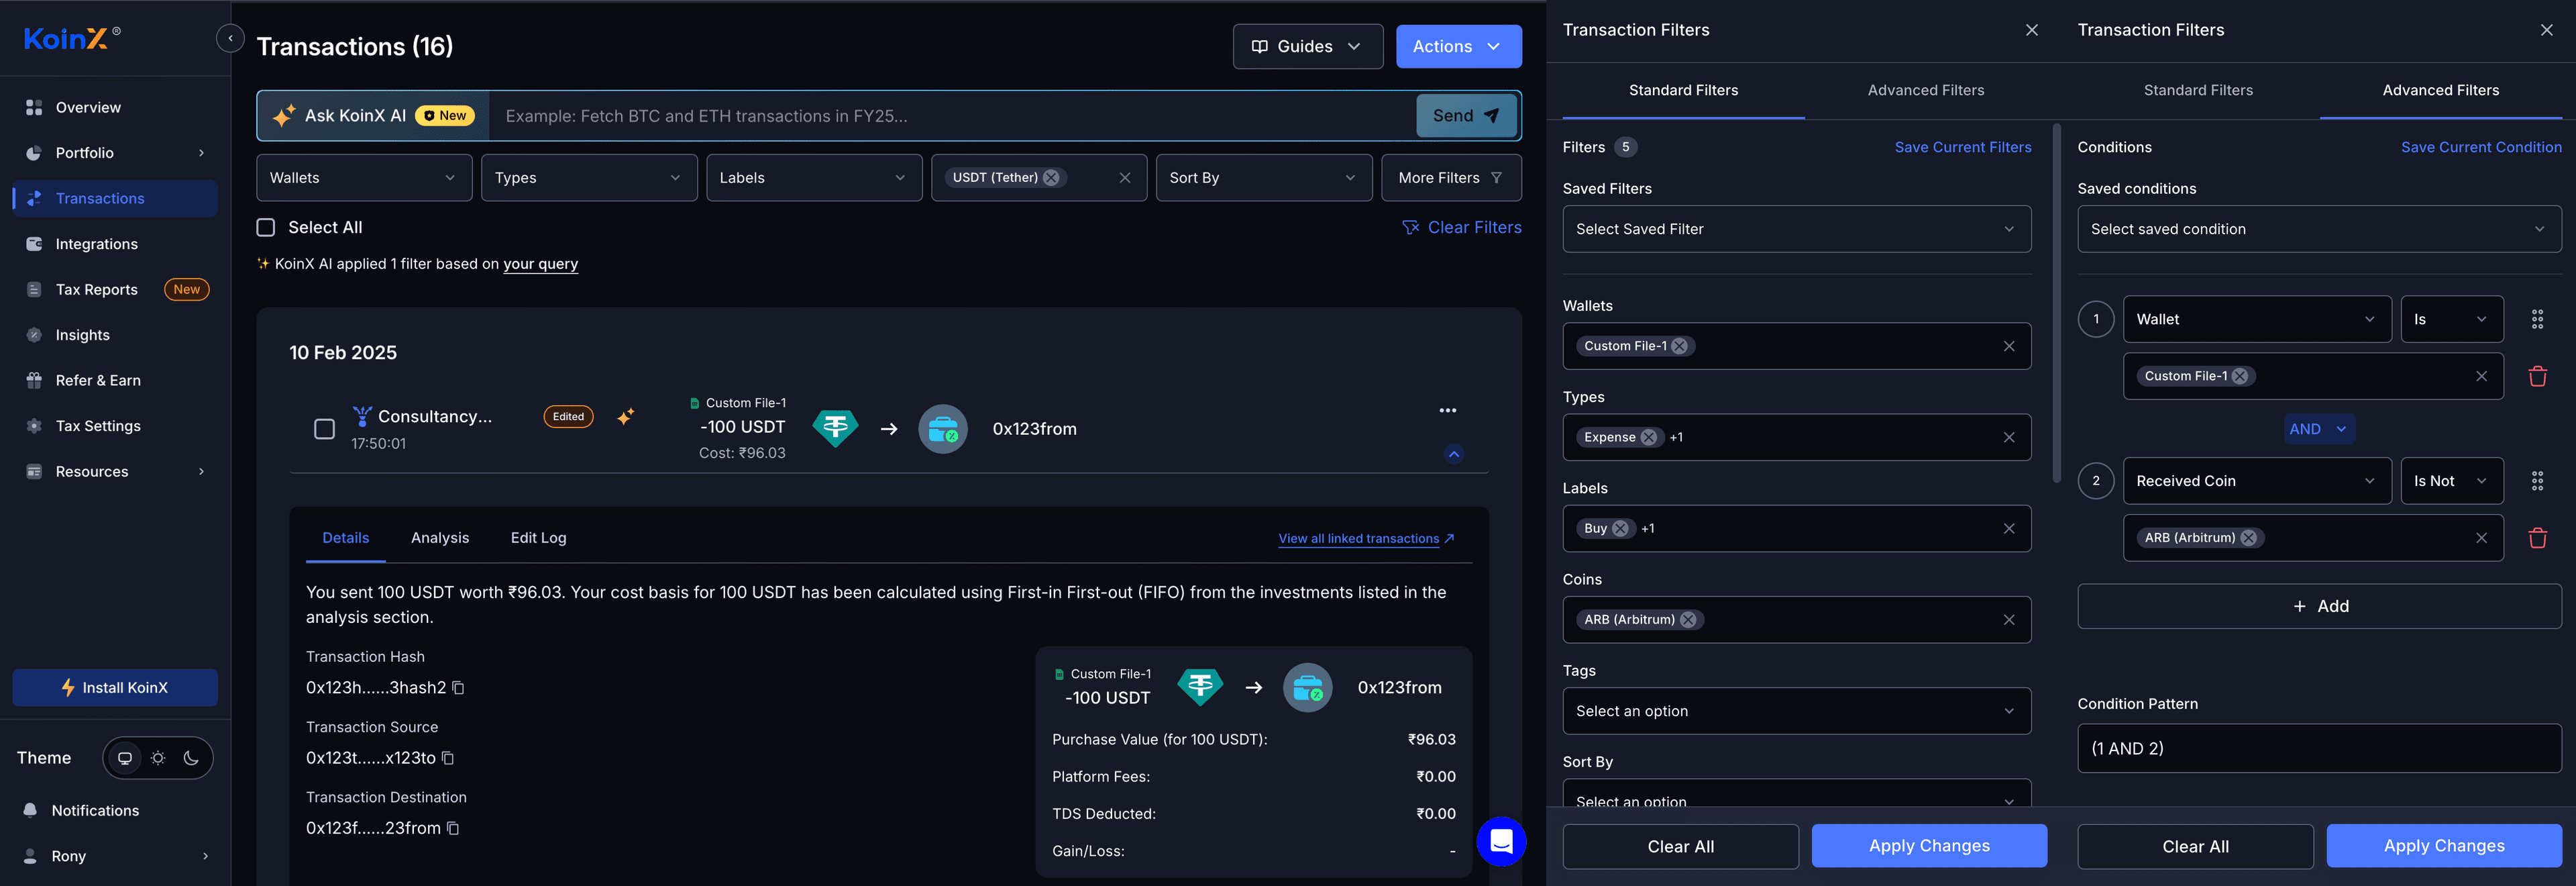Clear the coin filter in toolbar
This screenshot has width=2576, height=886.
[1125, 178]
